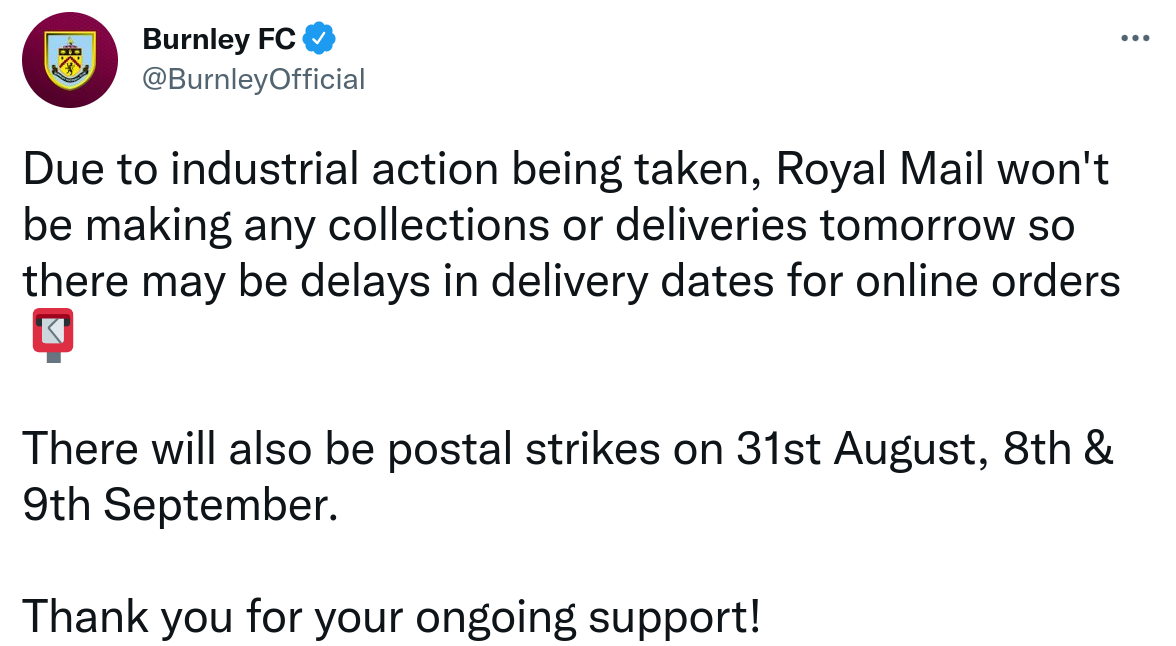Open the three-dot more options menu
This screenshot has width=1176, height=646.
[1135, 39]
